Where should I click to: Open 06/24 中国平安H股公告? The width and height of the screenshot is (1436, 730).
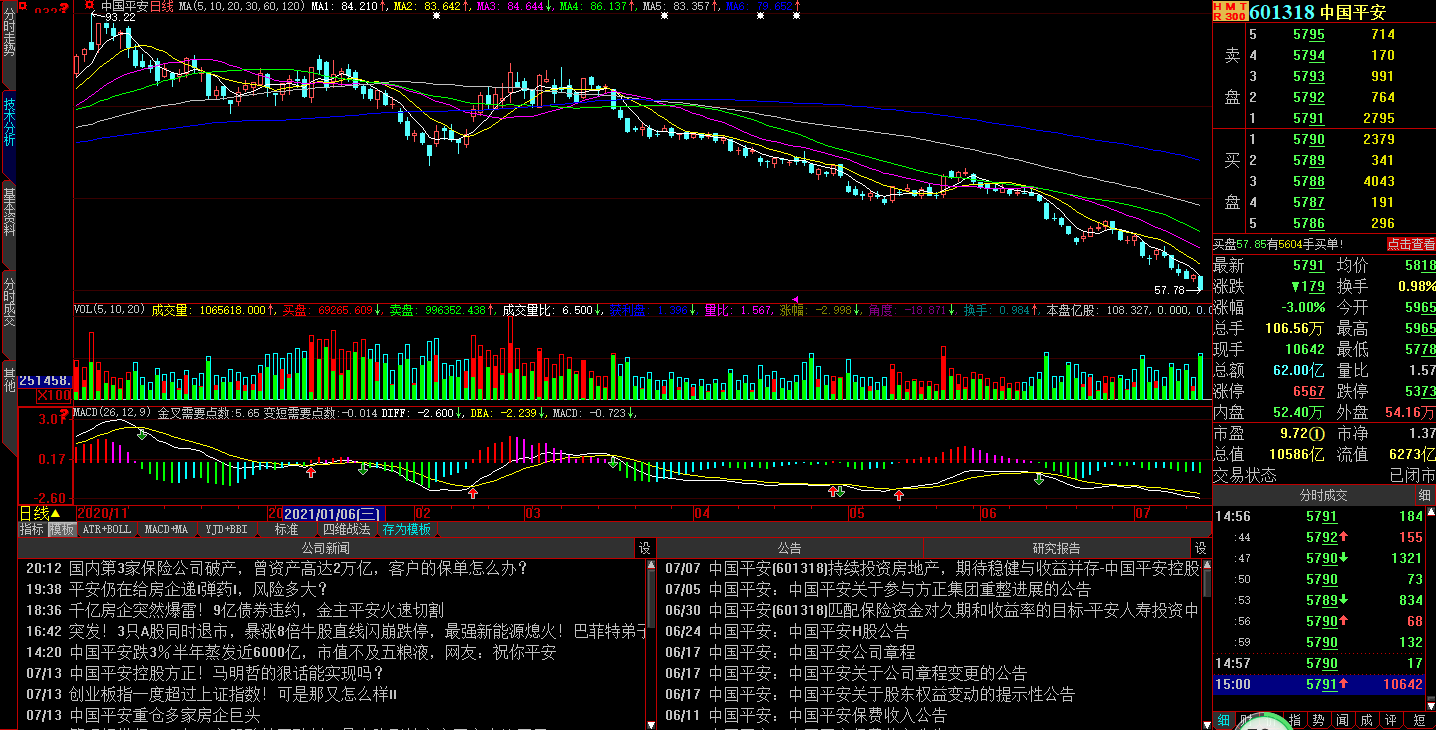809,631
